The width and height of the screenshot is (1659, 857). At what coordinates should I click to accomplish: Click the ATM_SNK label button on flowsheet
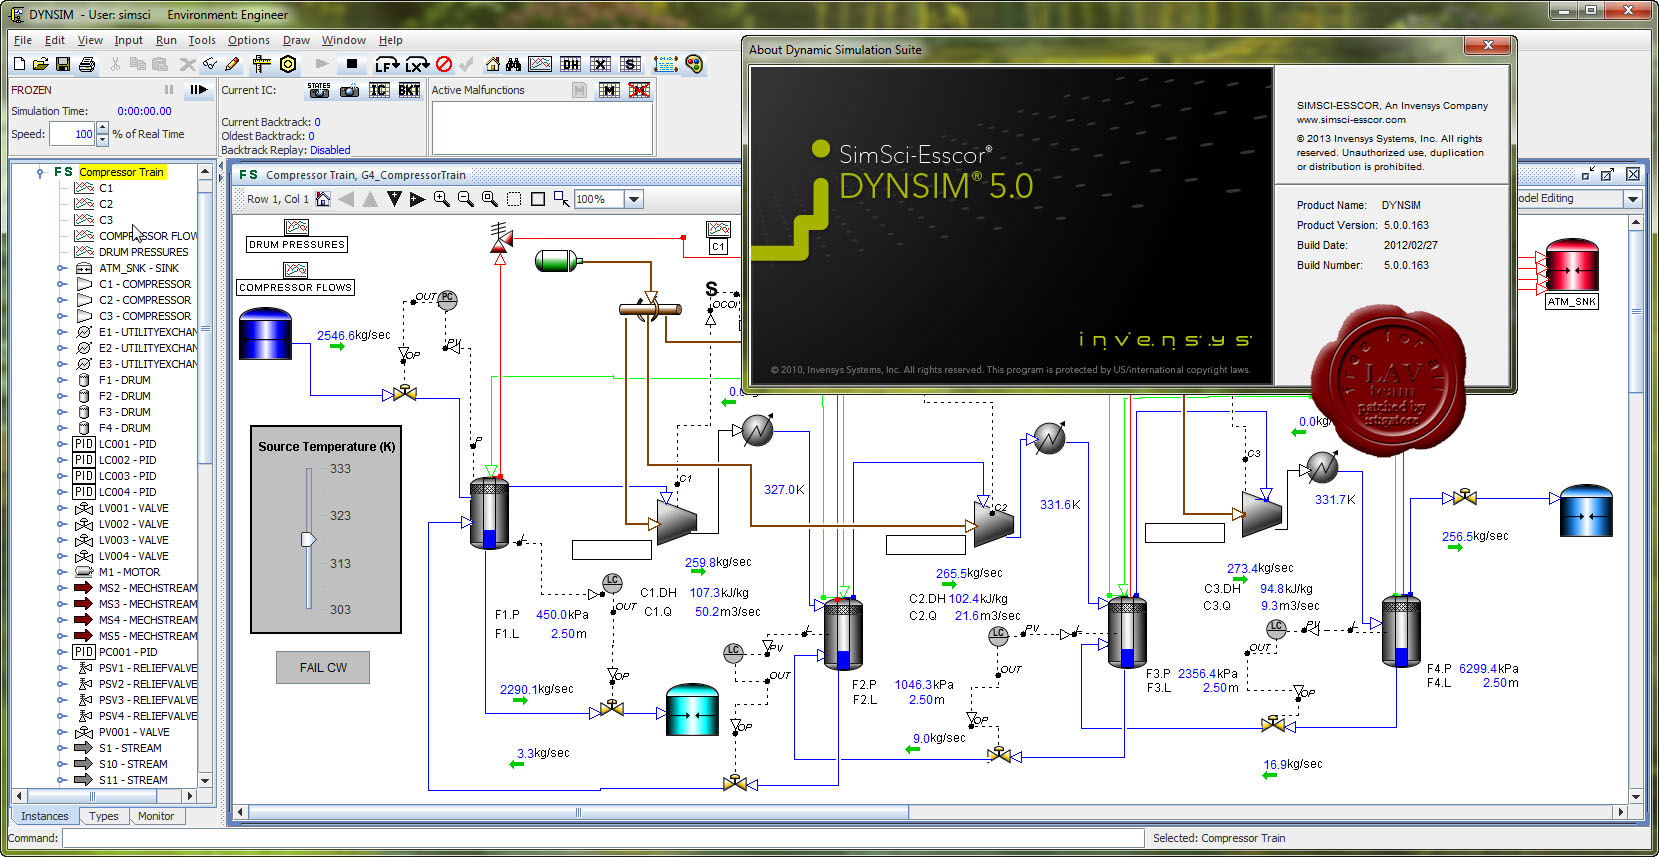pyautogui.click(x=1572, y=301)
